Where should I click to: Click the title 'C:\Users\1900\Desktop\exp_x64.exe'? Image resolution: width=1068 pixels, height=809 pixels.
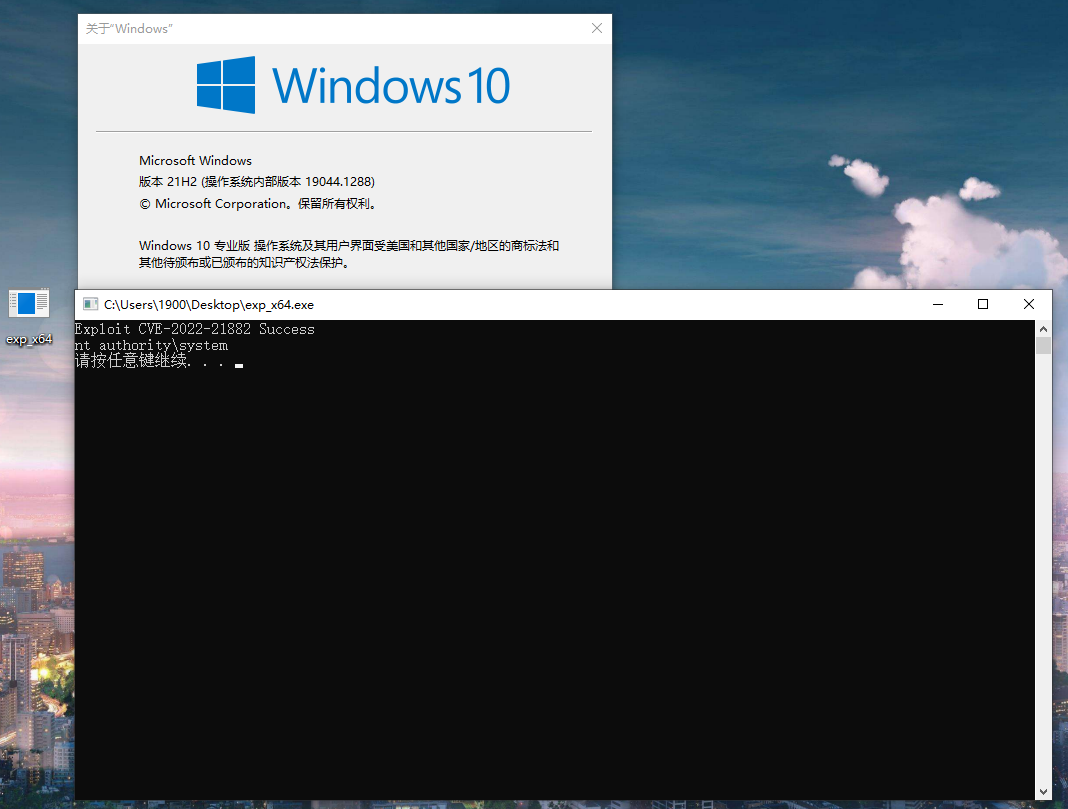tap(209, 304)
